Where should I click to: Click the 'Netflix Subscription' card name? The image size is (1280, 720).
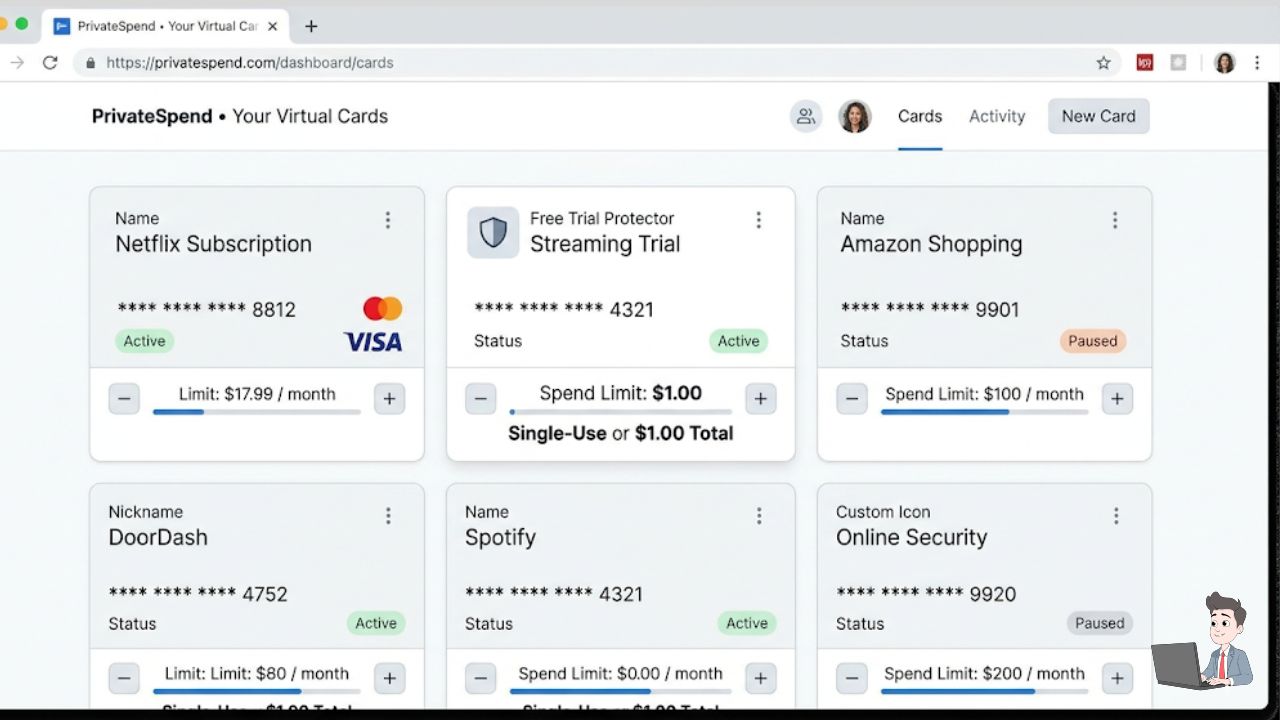(213, 244)
